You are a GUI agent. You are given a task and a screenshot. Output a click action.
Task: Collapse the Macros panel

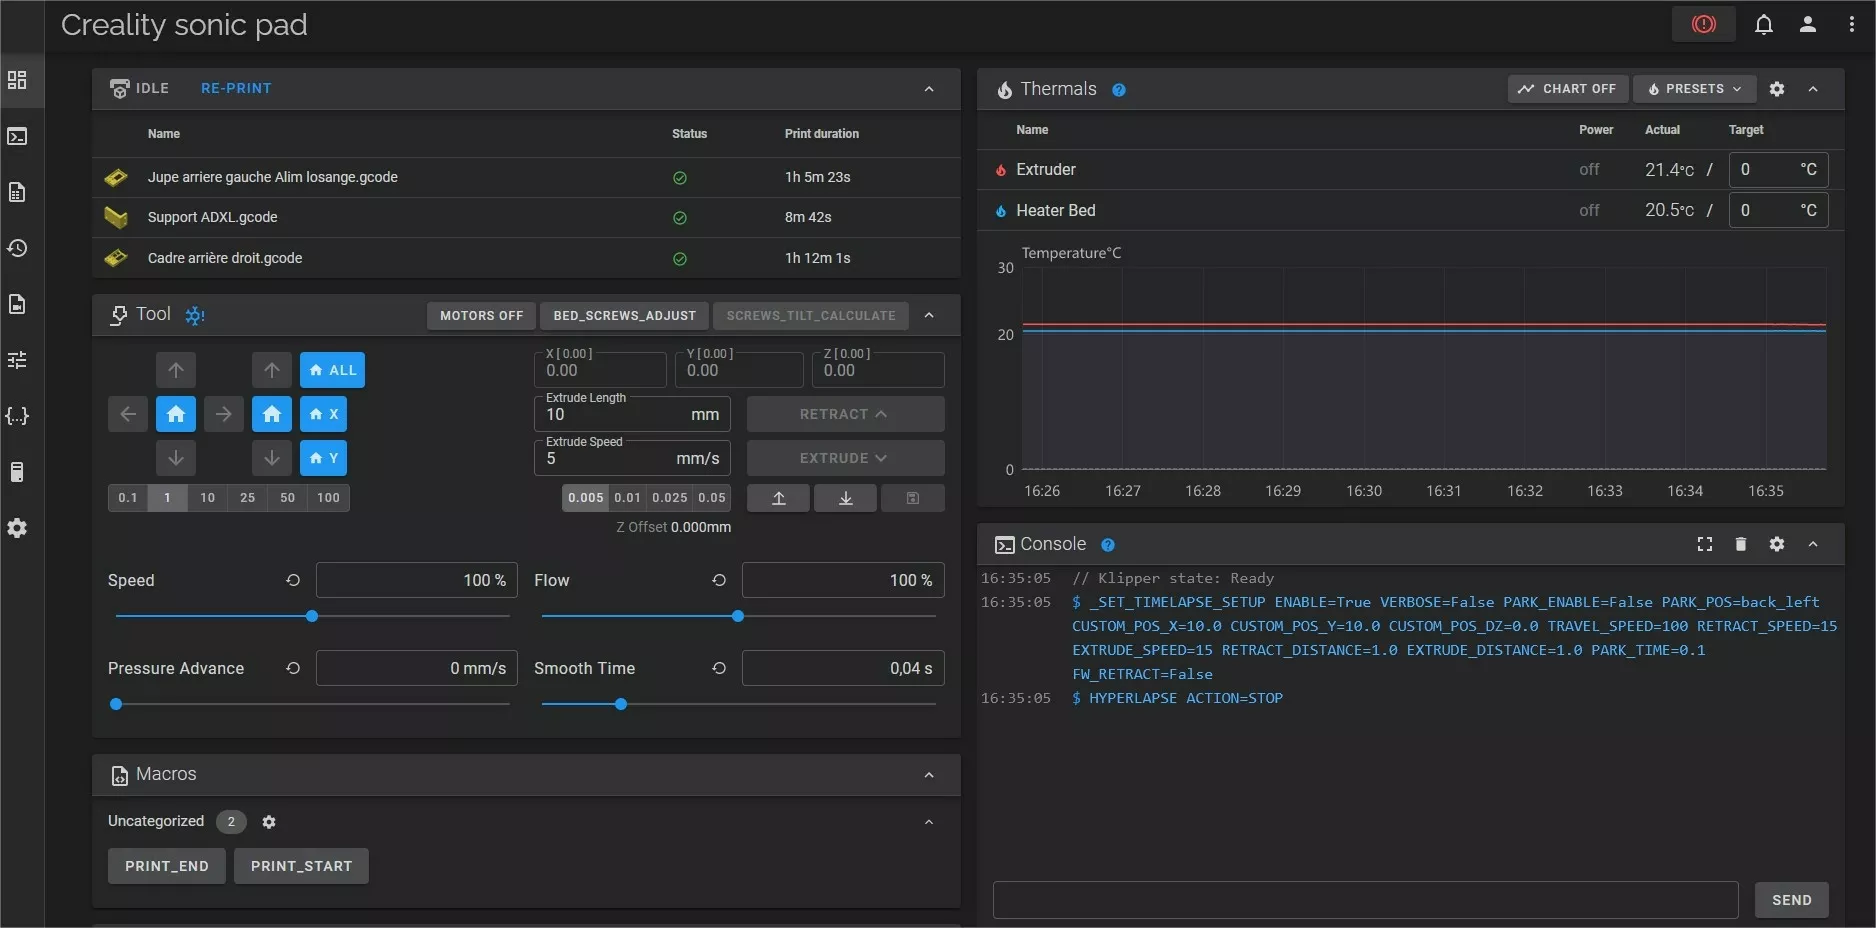(928, 775)
